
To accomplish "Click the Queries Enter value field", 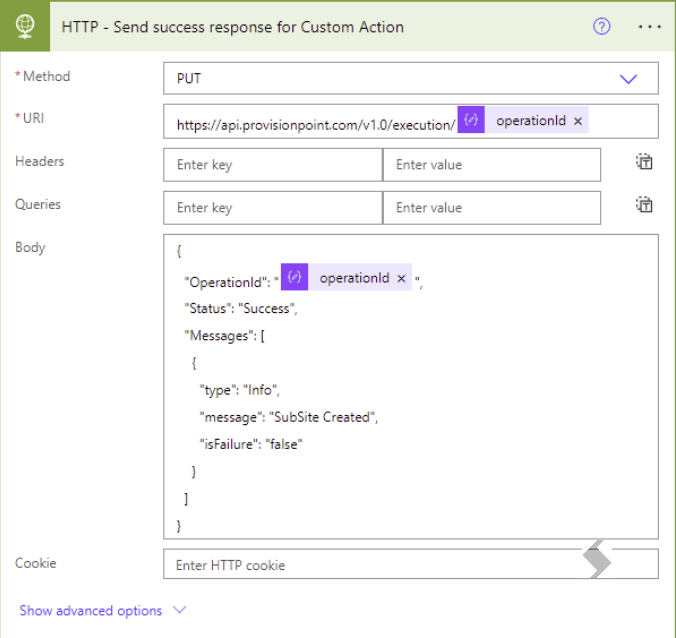I will (x=491, y=208).
